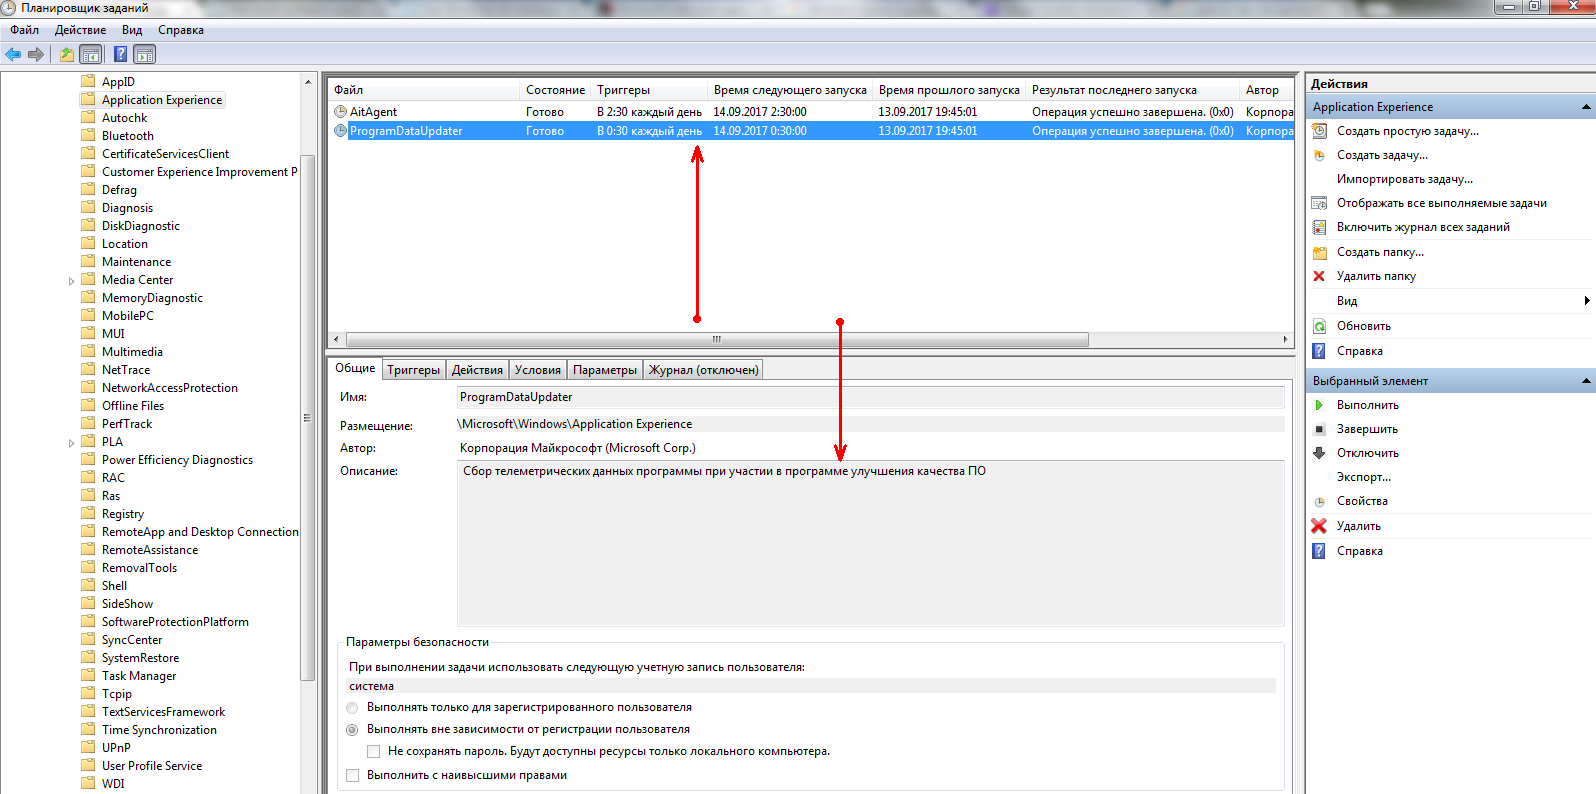The image size is (1596, 794).
Task: Click Импортировать задачу link
Action: pyautogui.click(x=1404, y=179)
